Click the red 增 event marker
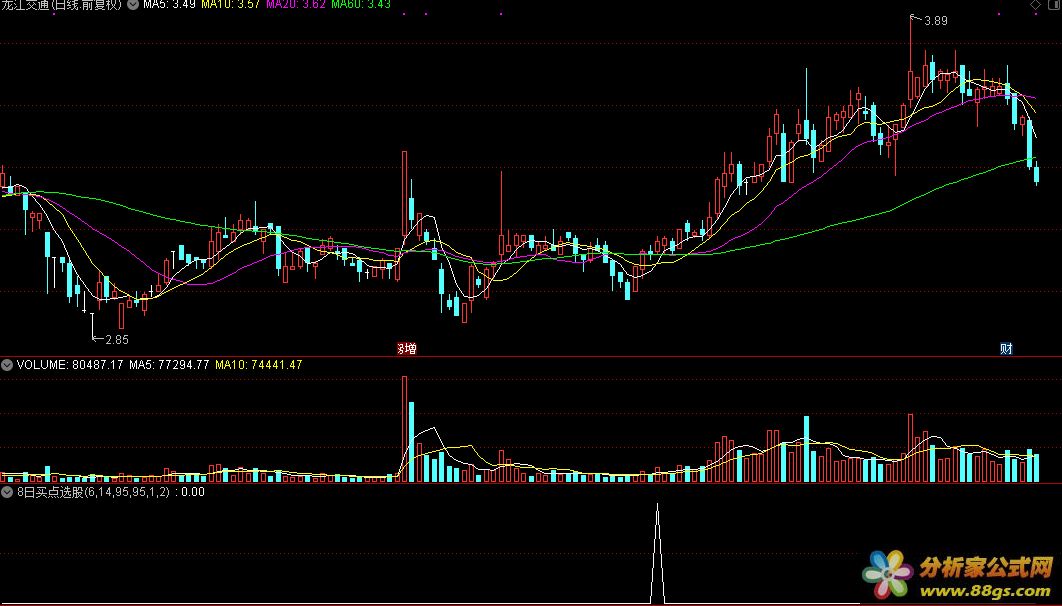 408,349
